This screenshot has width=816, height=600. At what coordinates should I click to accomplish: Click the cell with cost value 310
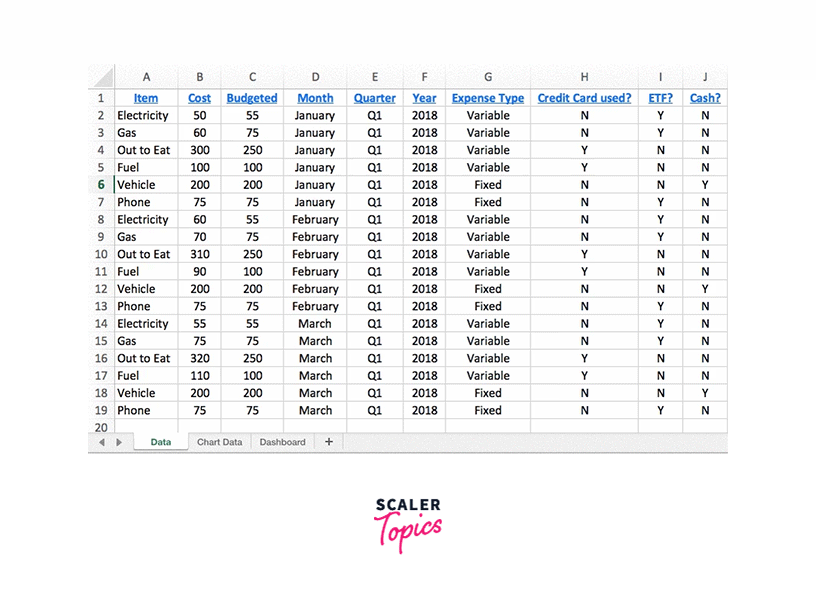coord(200,254)
